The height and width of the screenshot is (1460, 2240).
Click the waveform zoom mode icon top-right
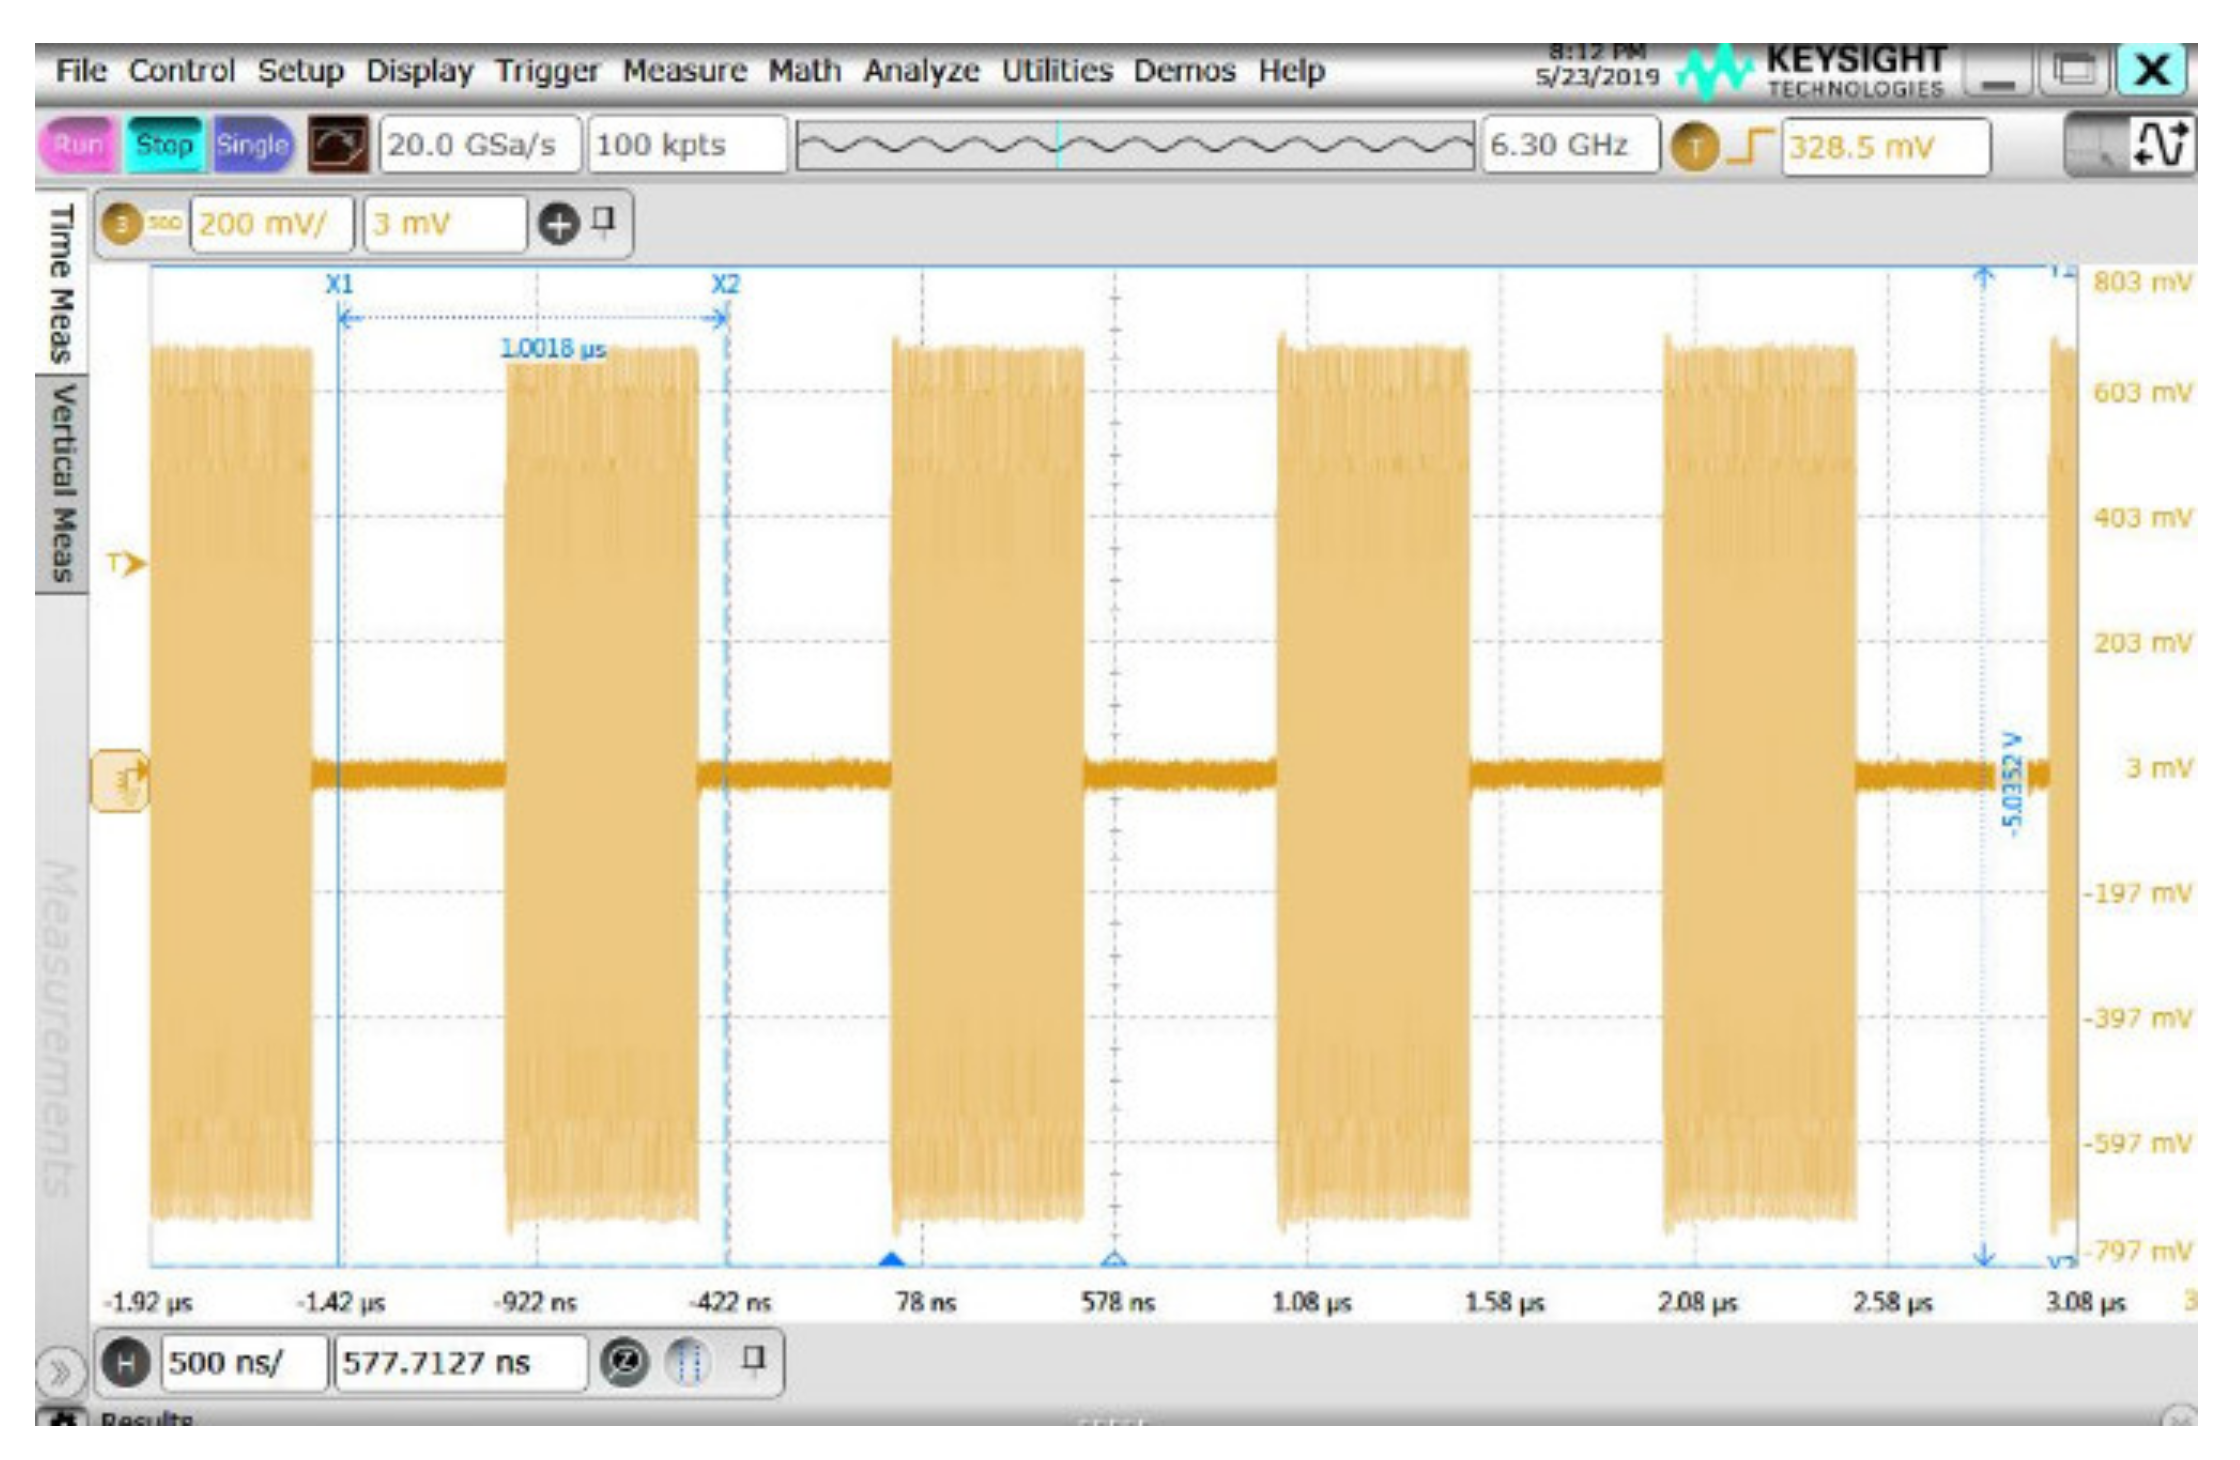point(2162,146)
